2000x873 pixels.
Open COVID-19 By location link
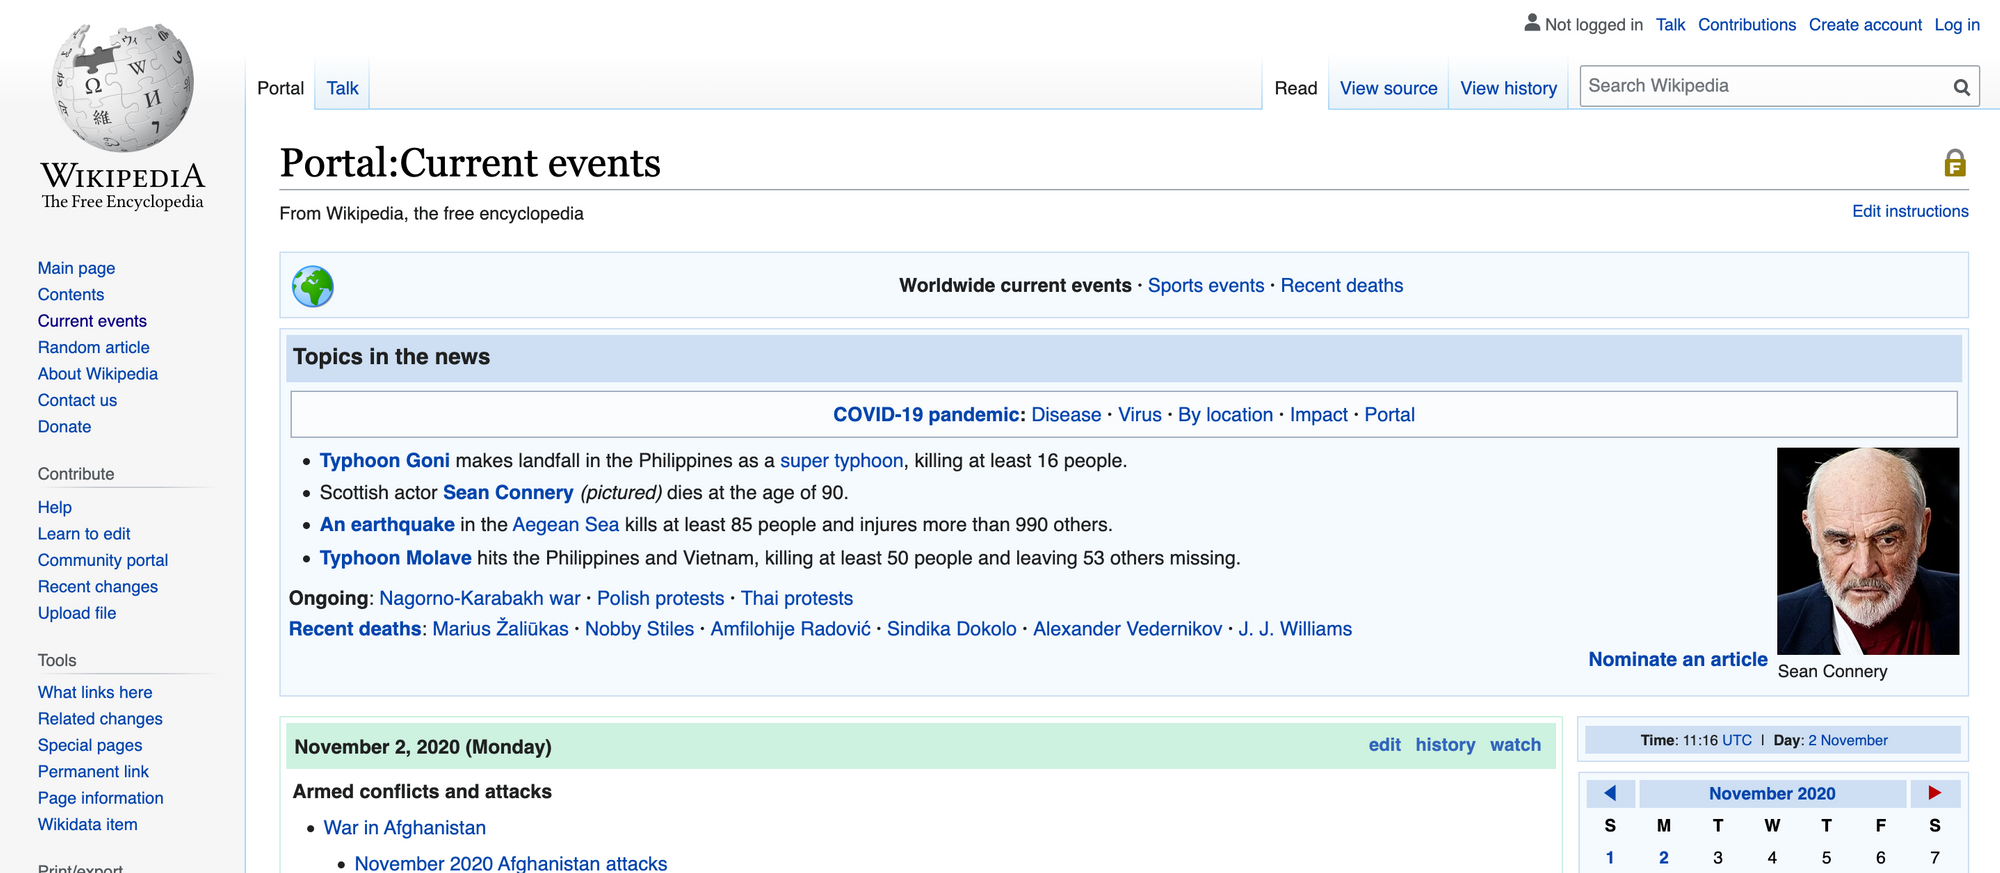tap(1225, 414)
